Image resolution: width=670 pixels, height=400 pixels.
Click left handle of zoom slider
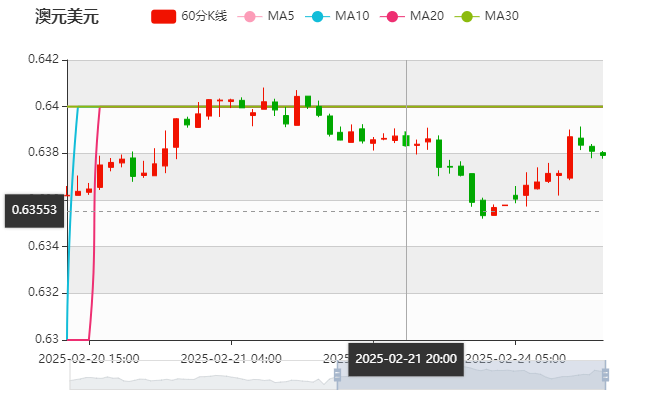click(337, 375)
